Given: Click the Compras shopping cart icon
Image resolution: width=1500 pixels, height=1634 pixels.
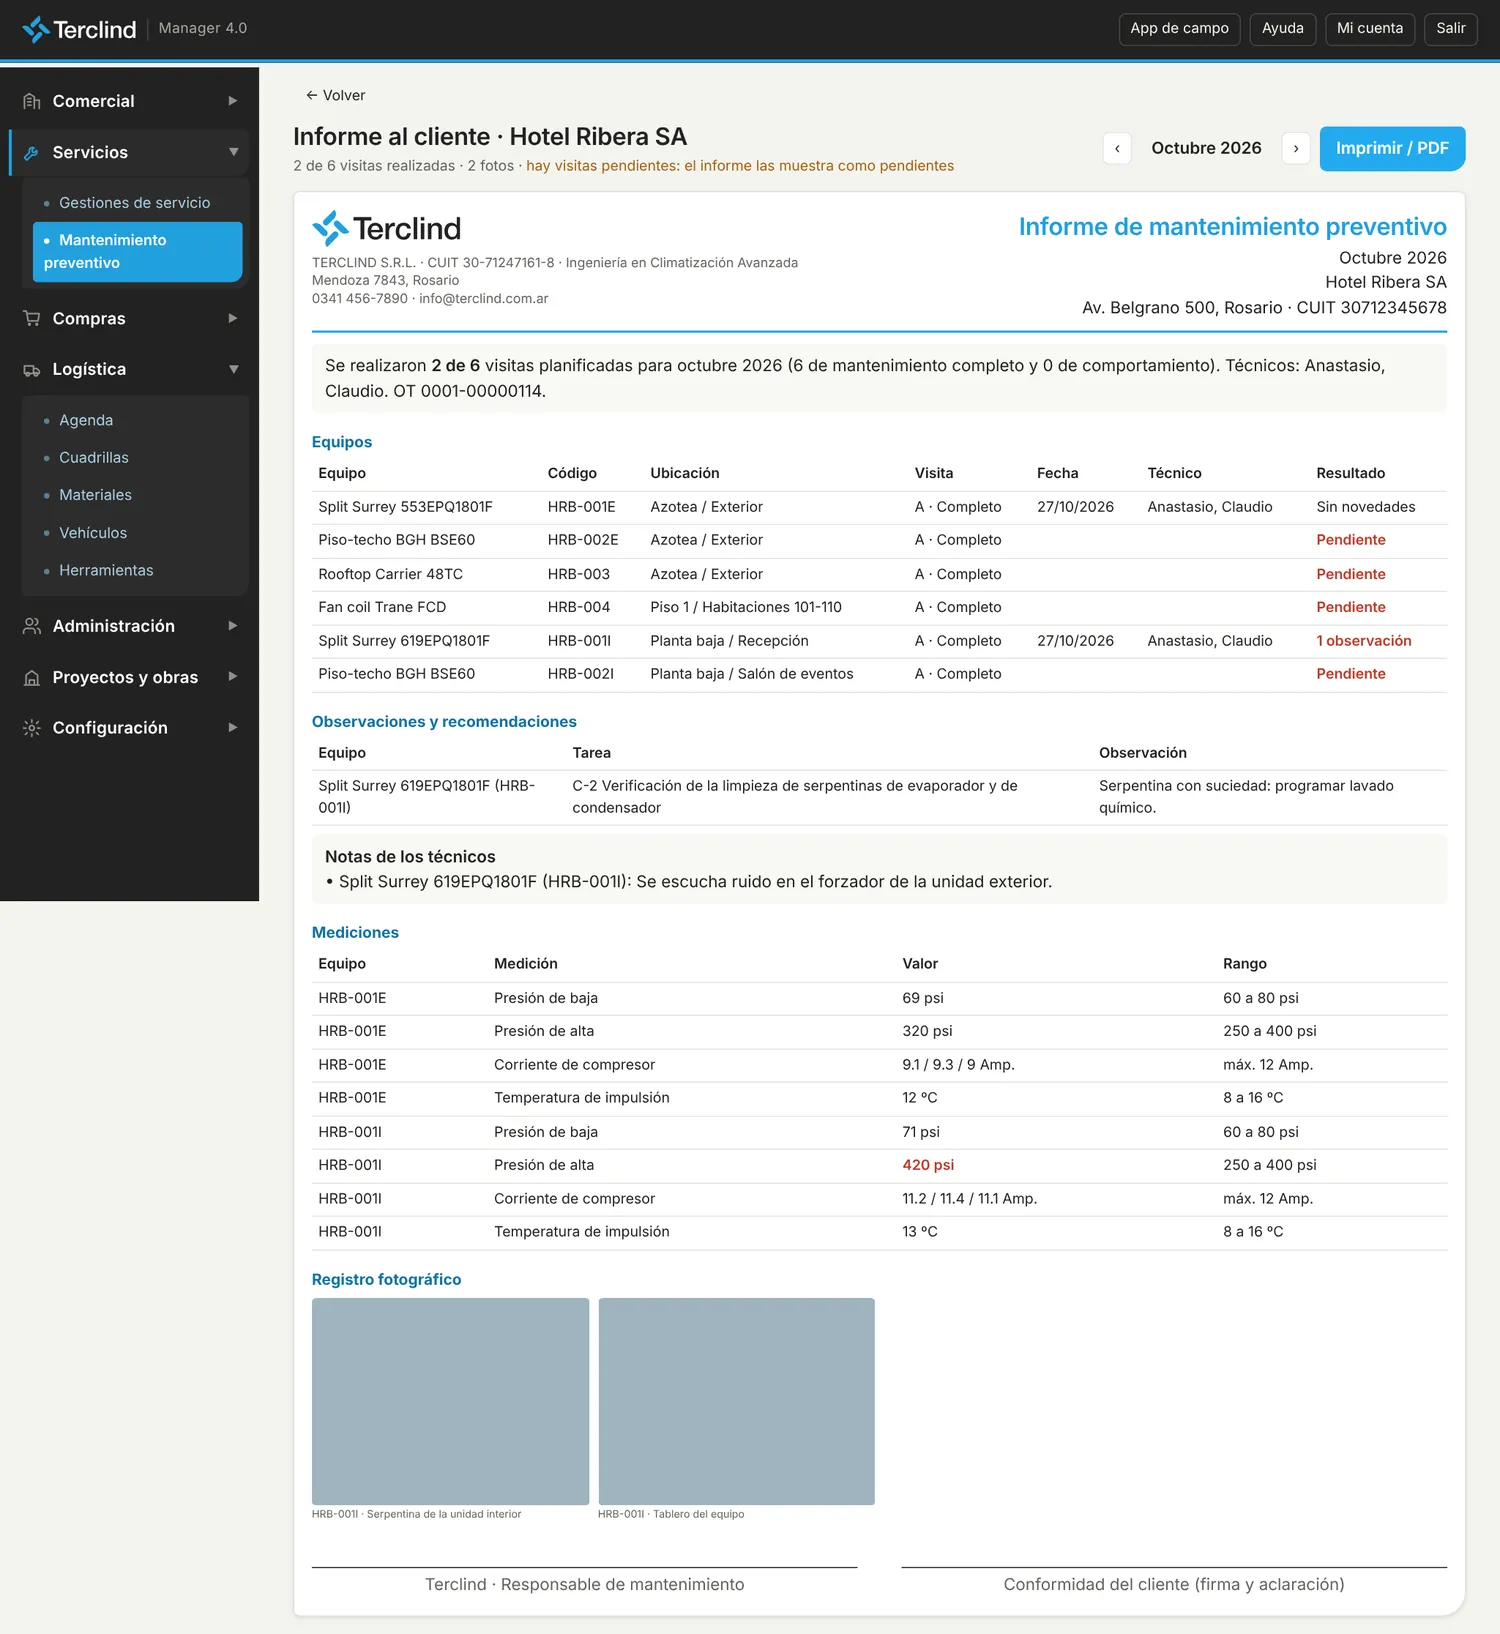Looking at the screenshot, I should 32,318.
